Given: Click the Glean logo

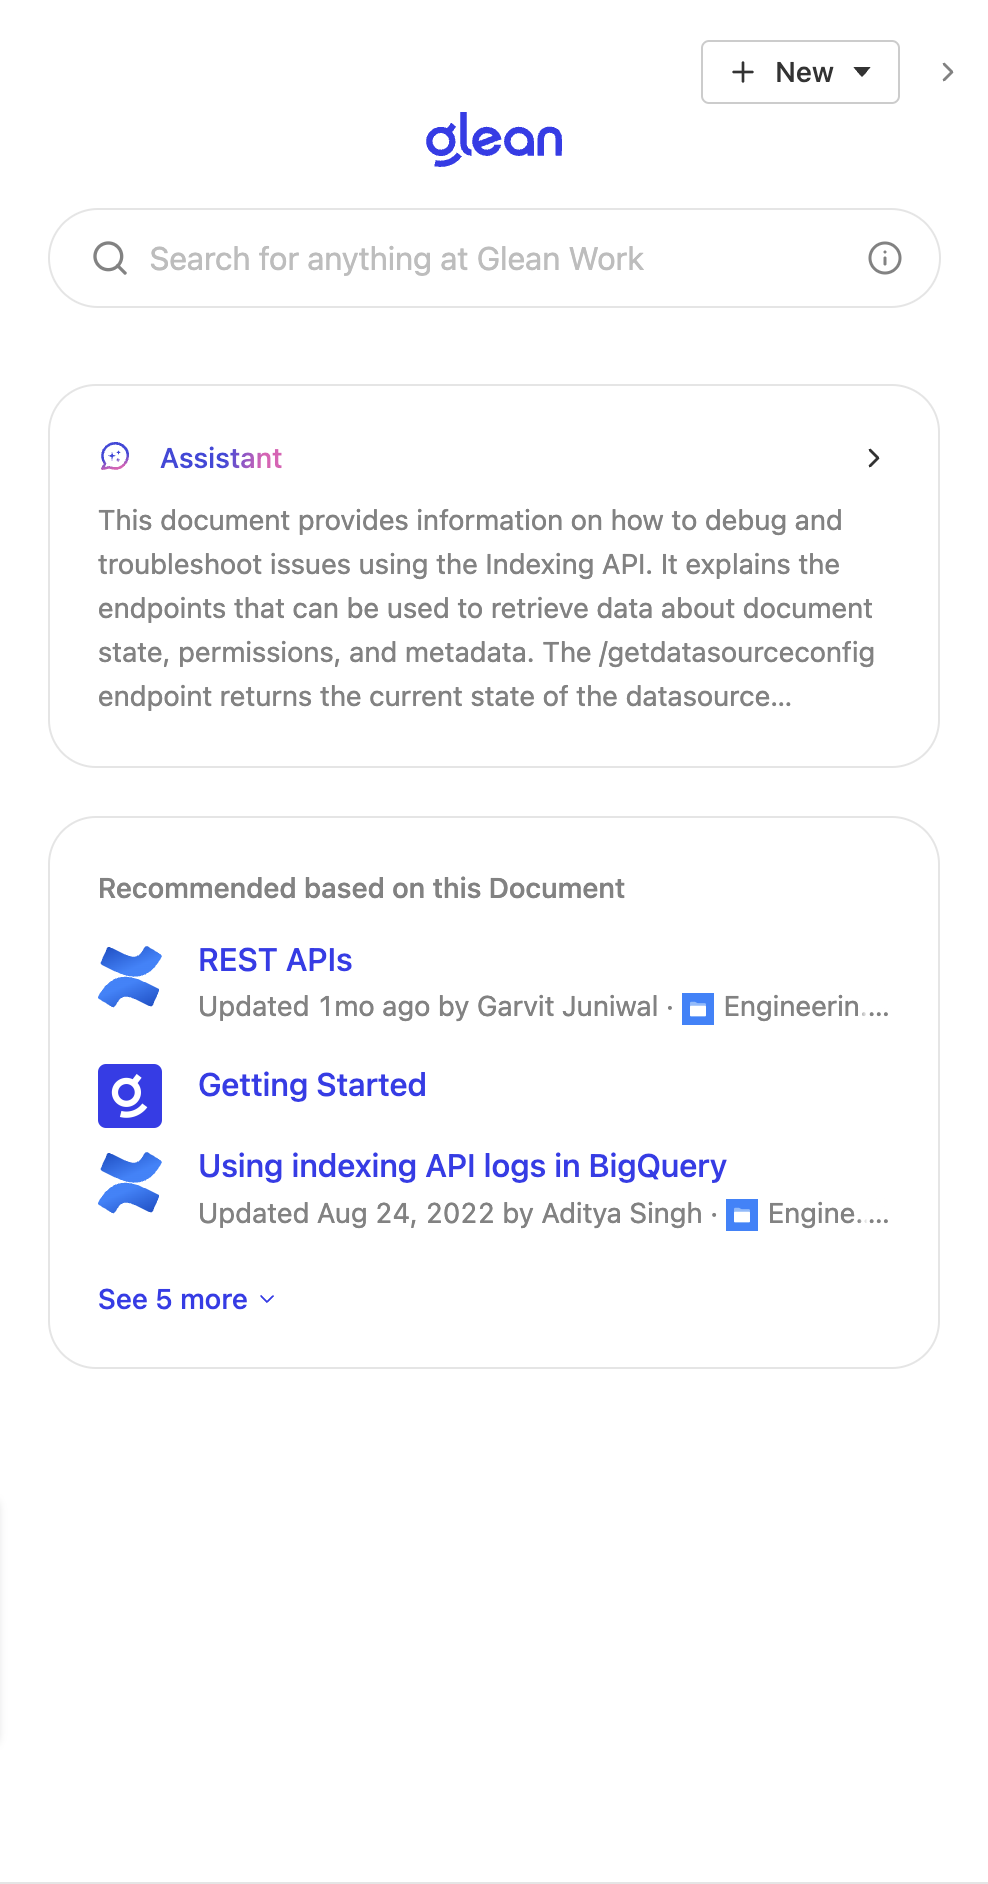Looking at the screenshot, I should (494, 138).
